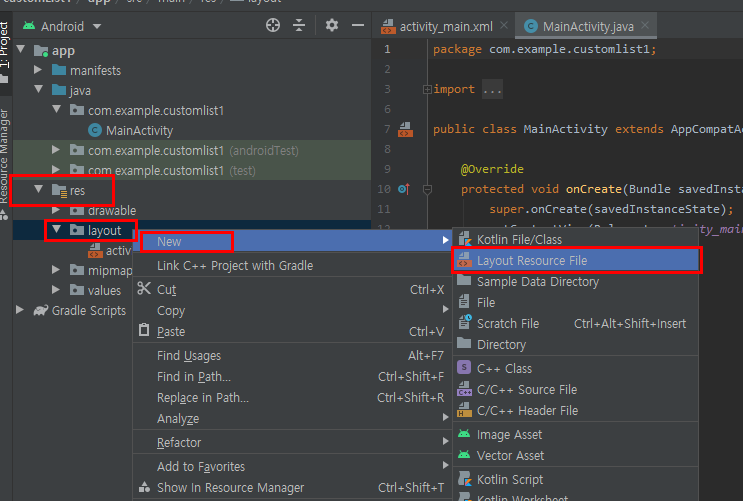
Task: Open Add to Favorites submenu
Action: click(x=292, y=466)
